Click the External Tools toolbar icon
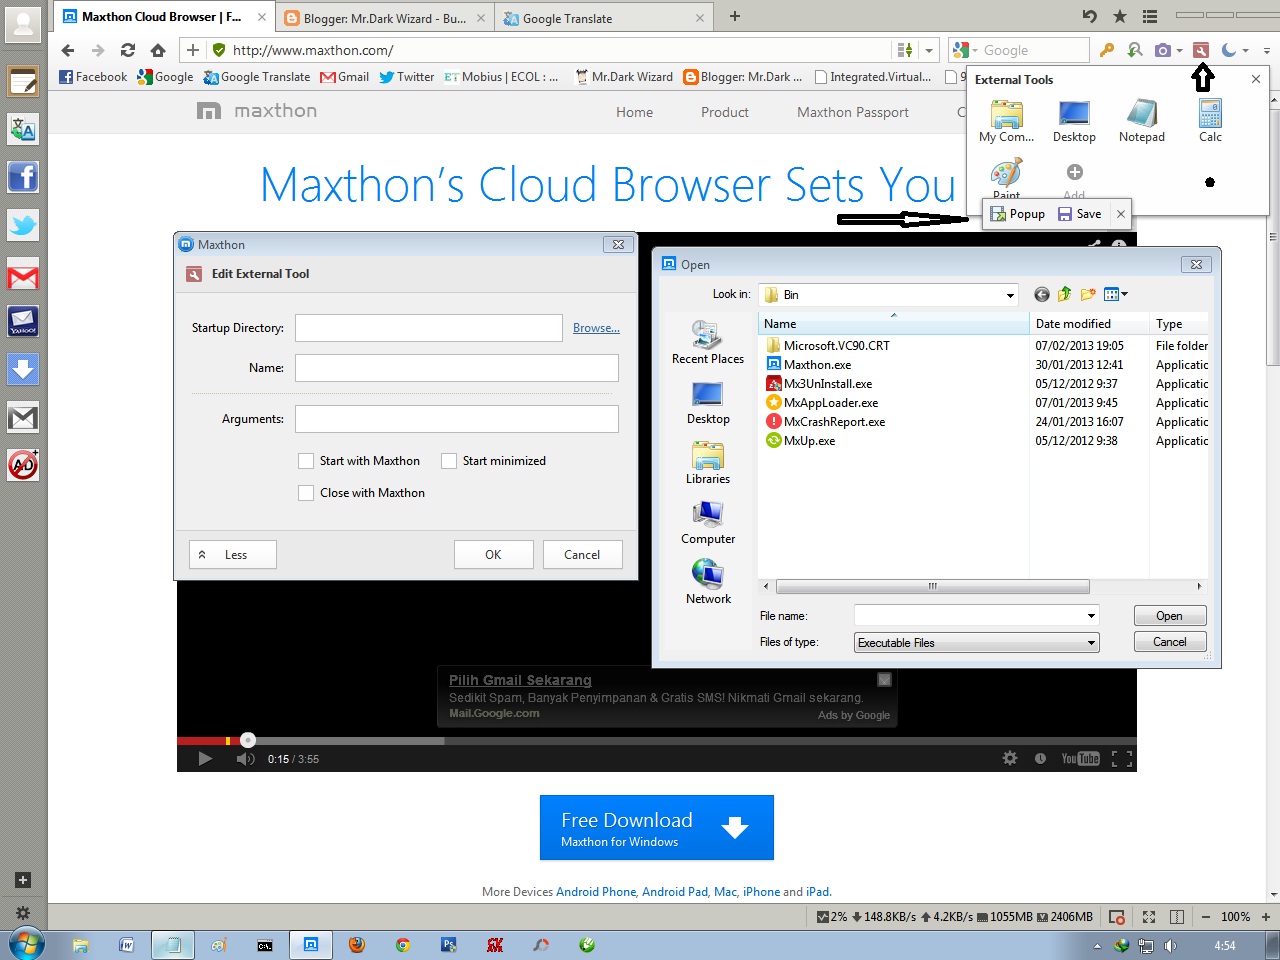Screen dimensions: 1280x960 coord(1201,50)
